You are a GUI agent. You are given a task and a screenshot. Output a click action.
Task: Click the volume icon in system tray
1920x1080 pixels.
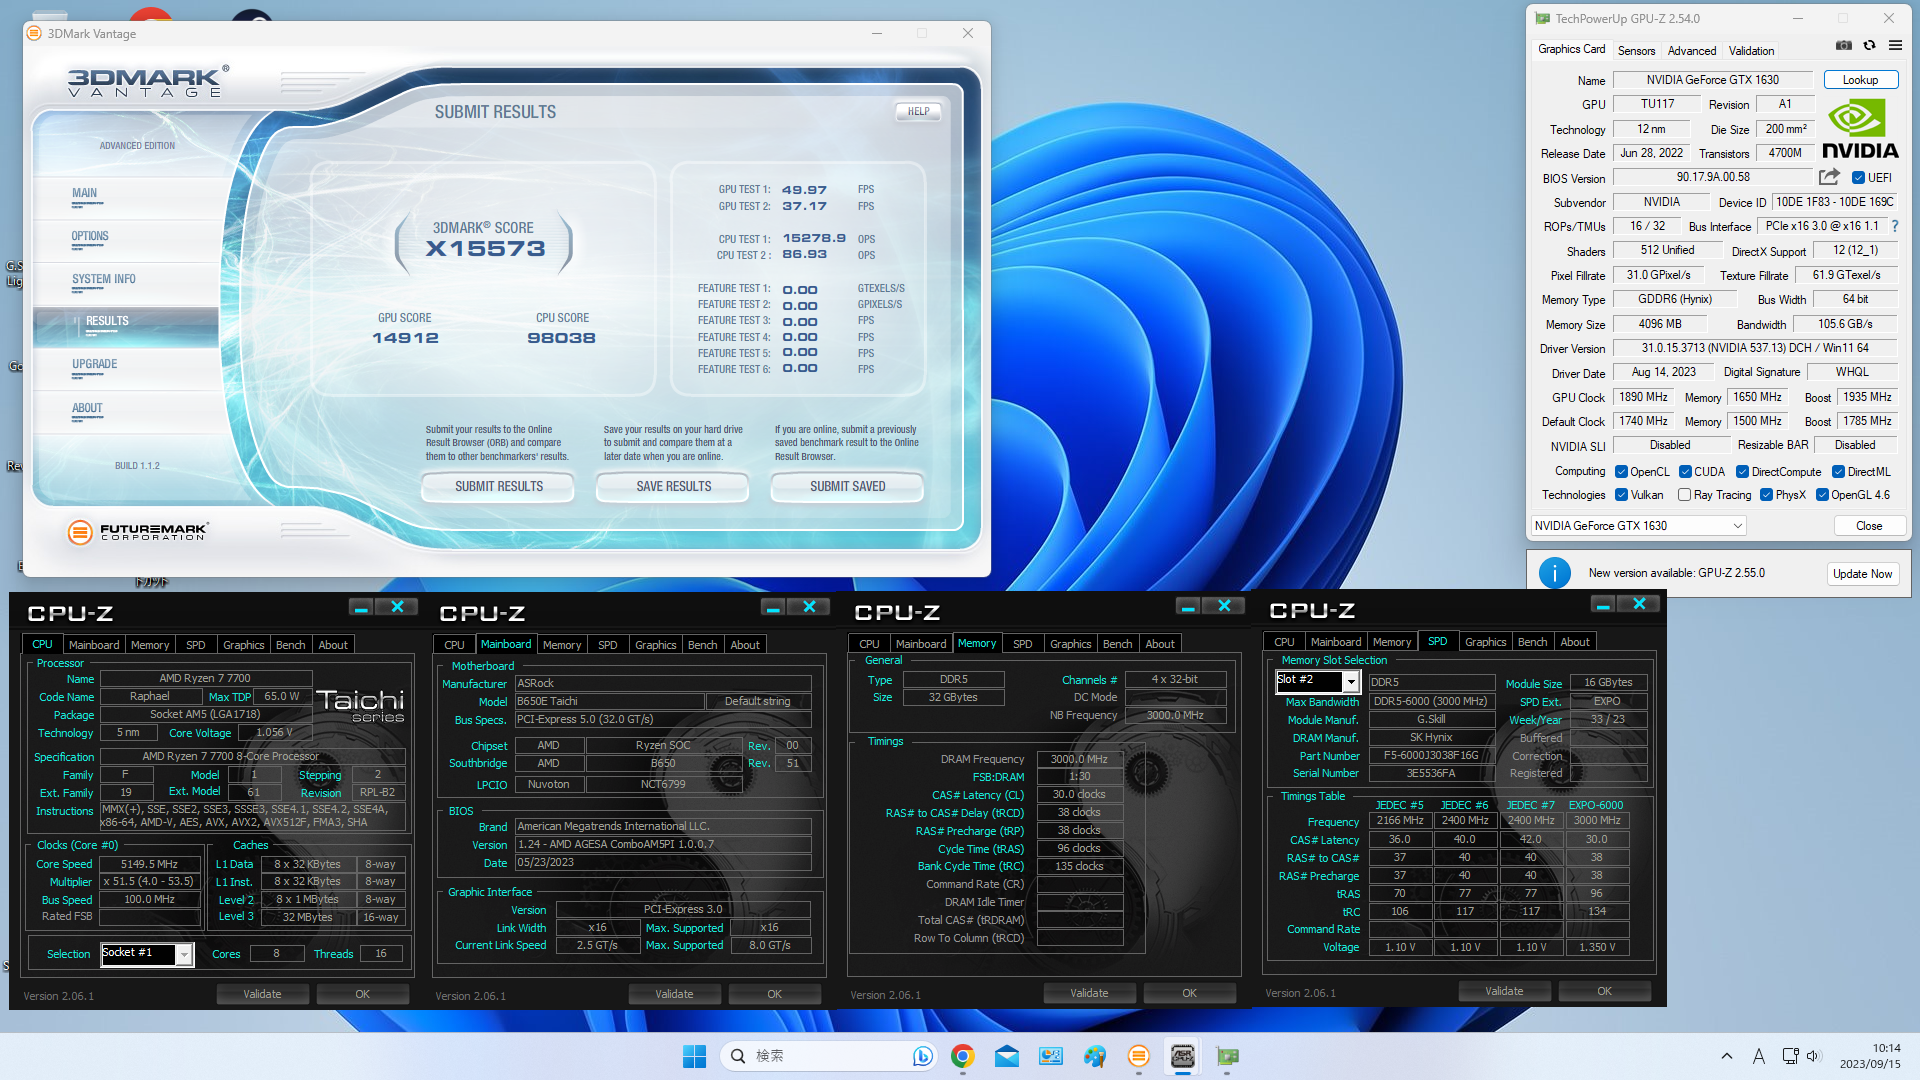click(x=1814, y=1056)
